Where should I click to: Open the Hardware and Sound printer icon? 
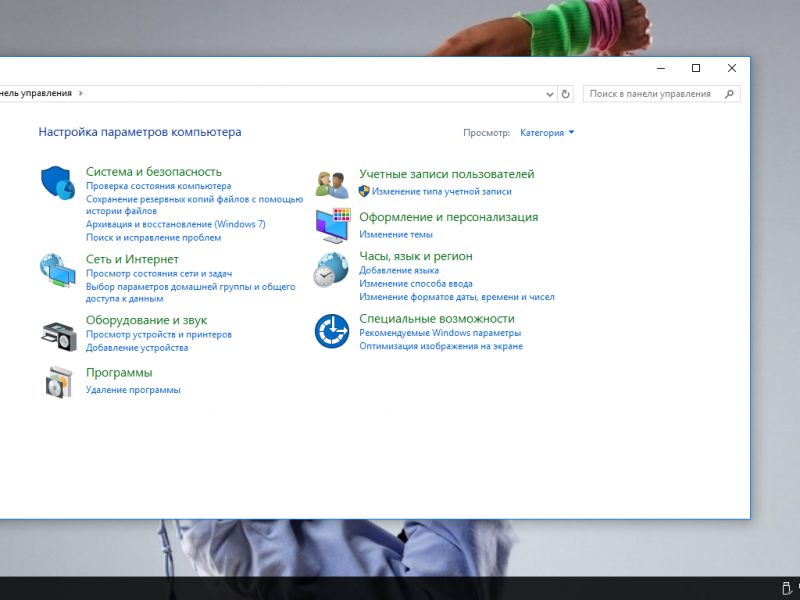pos(58,335)
